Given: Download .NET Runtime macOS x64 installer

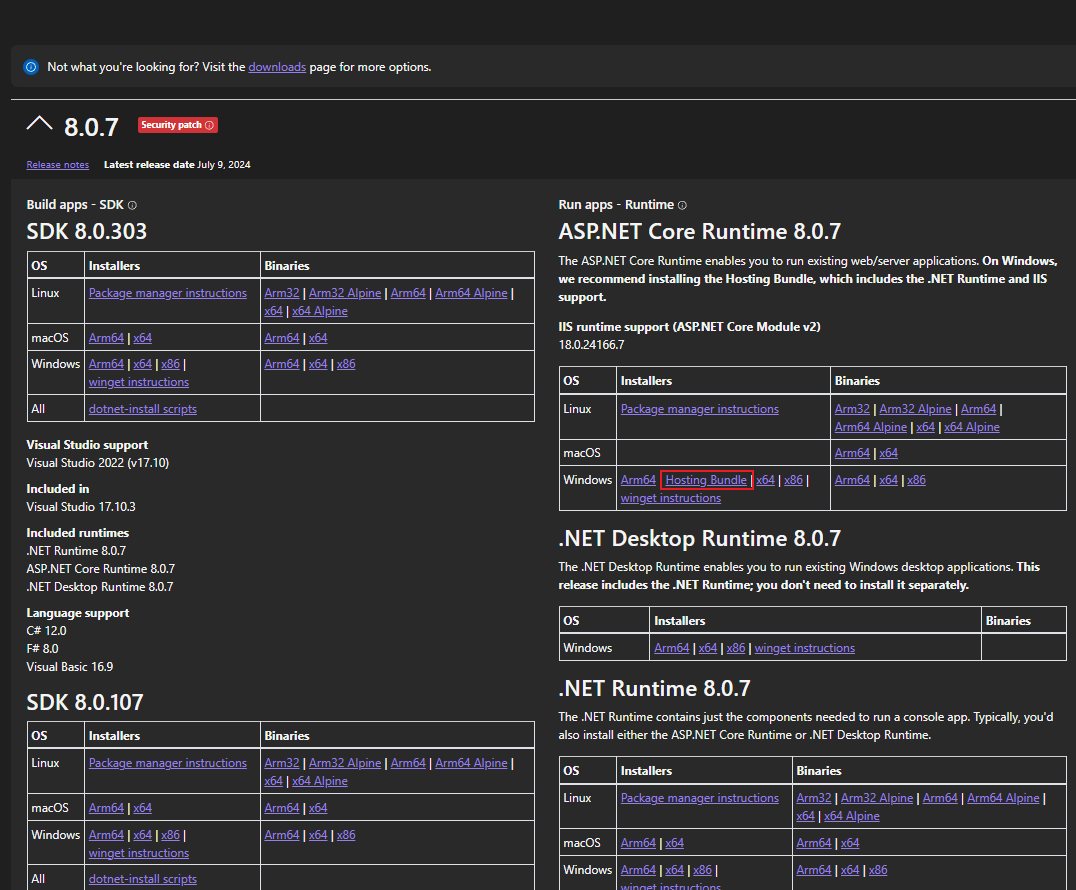Looking at the screenshot, I should point(675,843).
